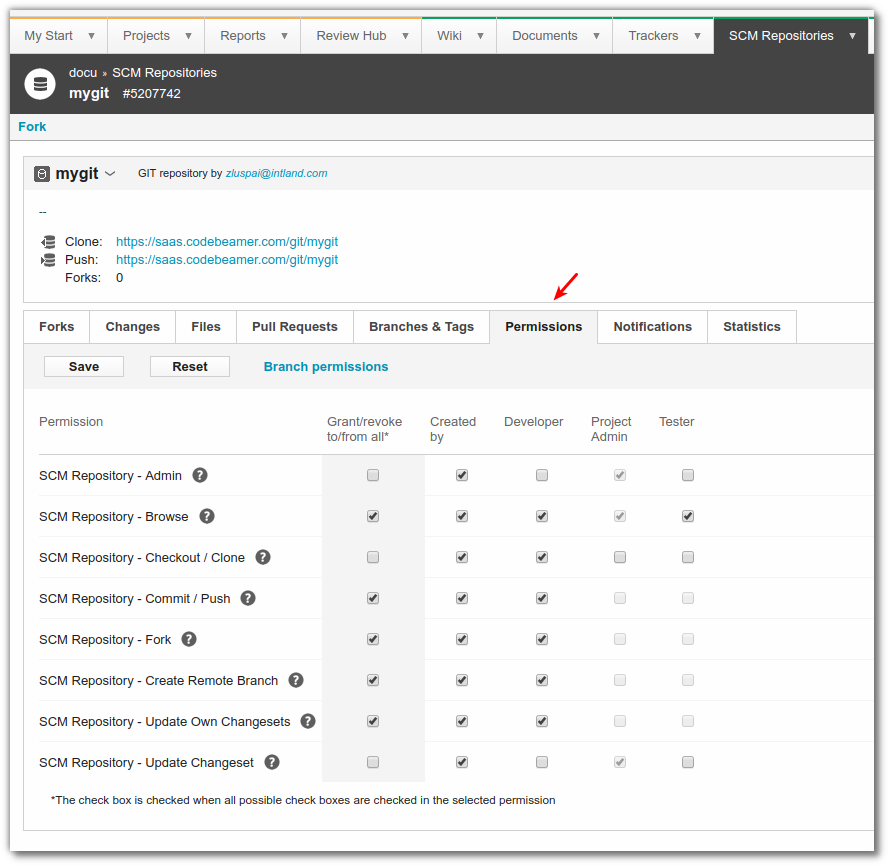Expand the Reports menu arrow
The height and width of the screenshot is (867, 890).
point(284,36)
